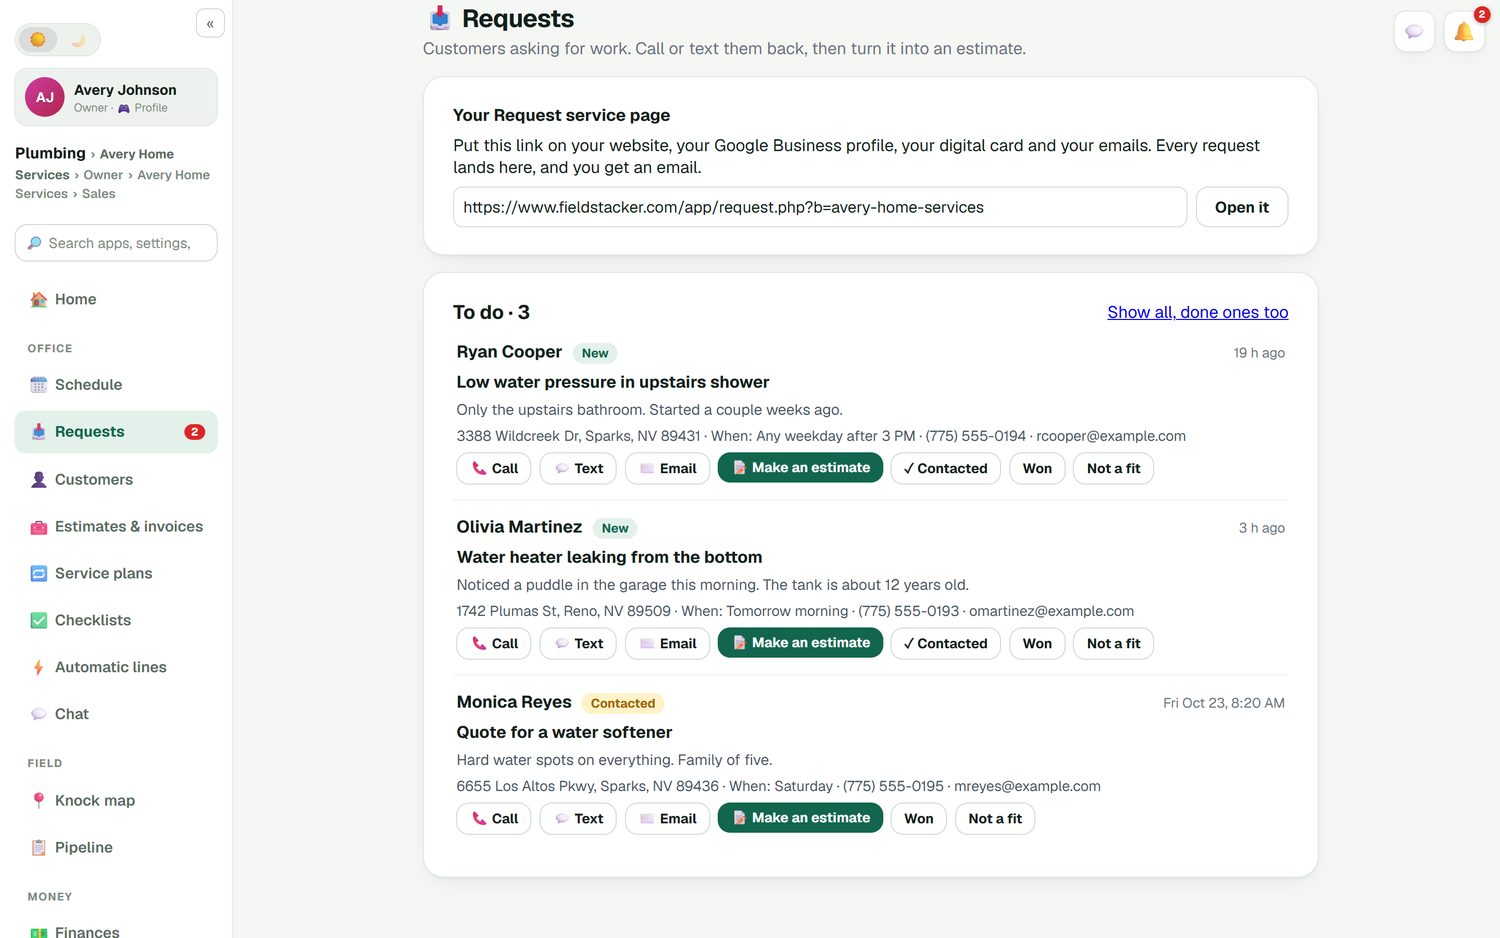This screenshot has height=938, width=1500.
Task: Click the Knock map pin icon
Action: pyautogui.click(x=39, y=801)
